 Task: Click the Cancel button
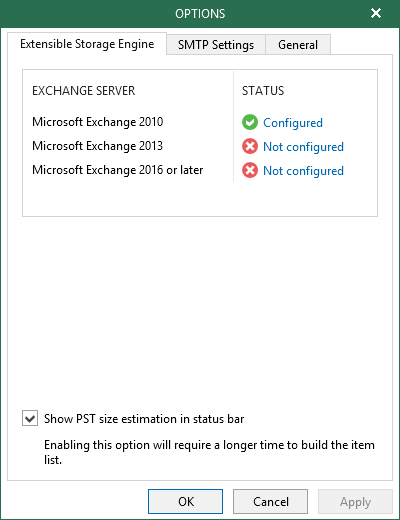(x=270, y=501)
